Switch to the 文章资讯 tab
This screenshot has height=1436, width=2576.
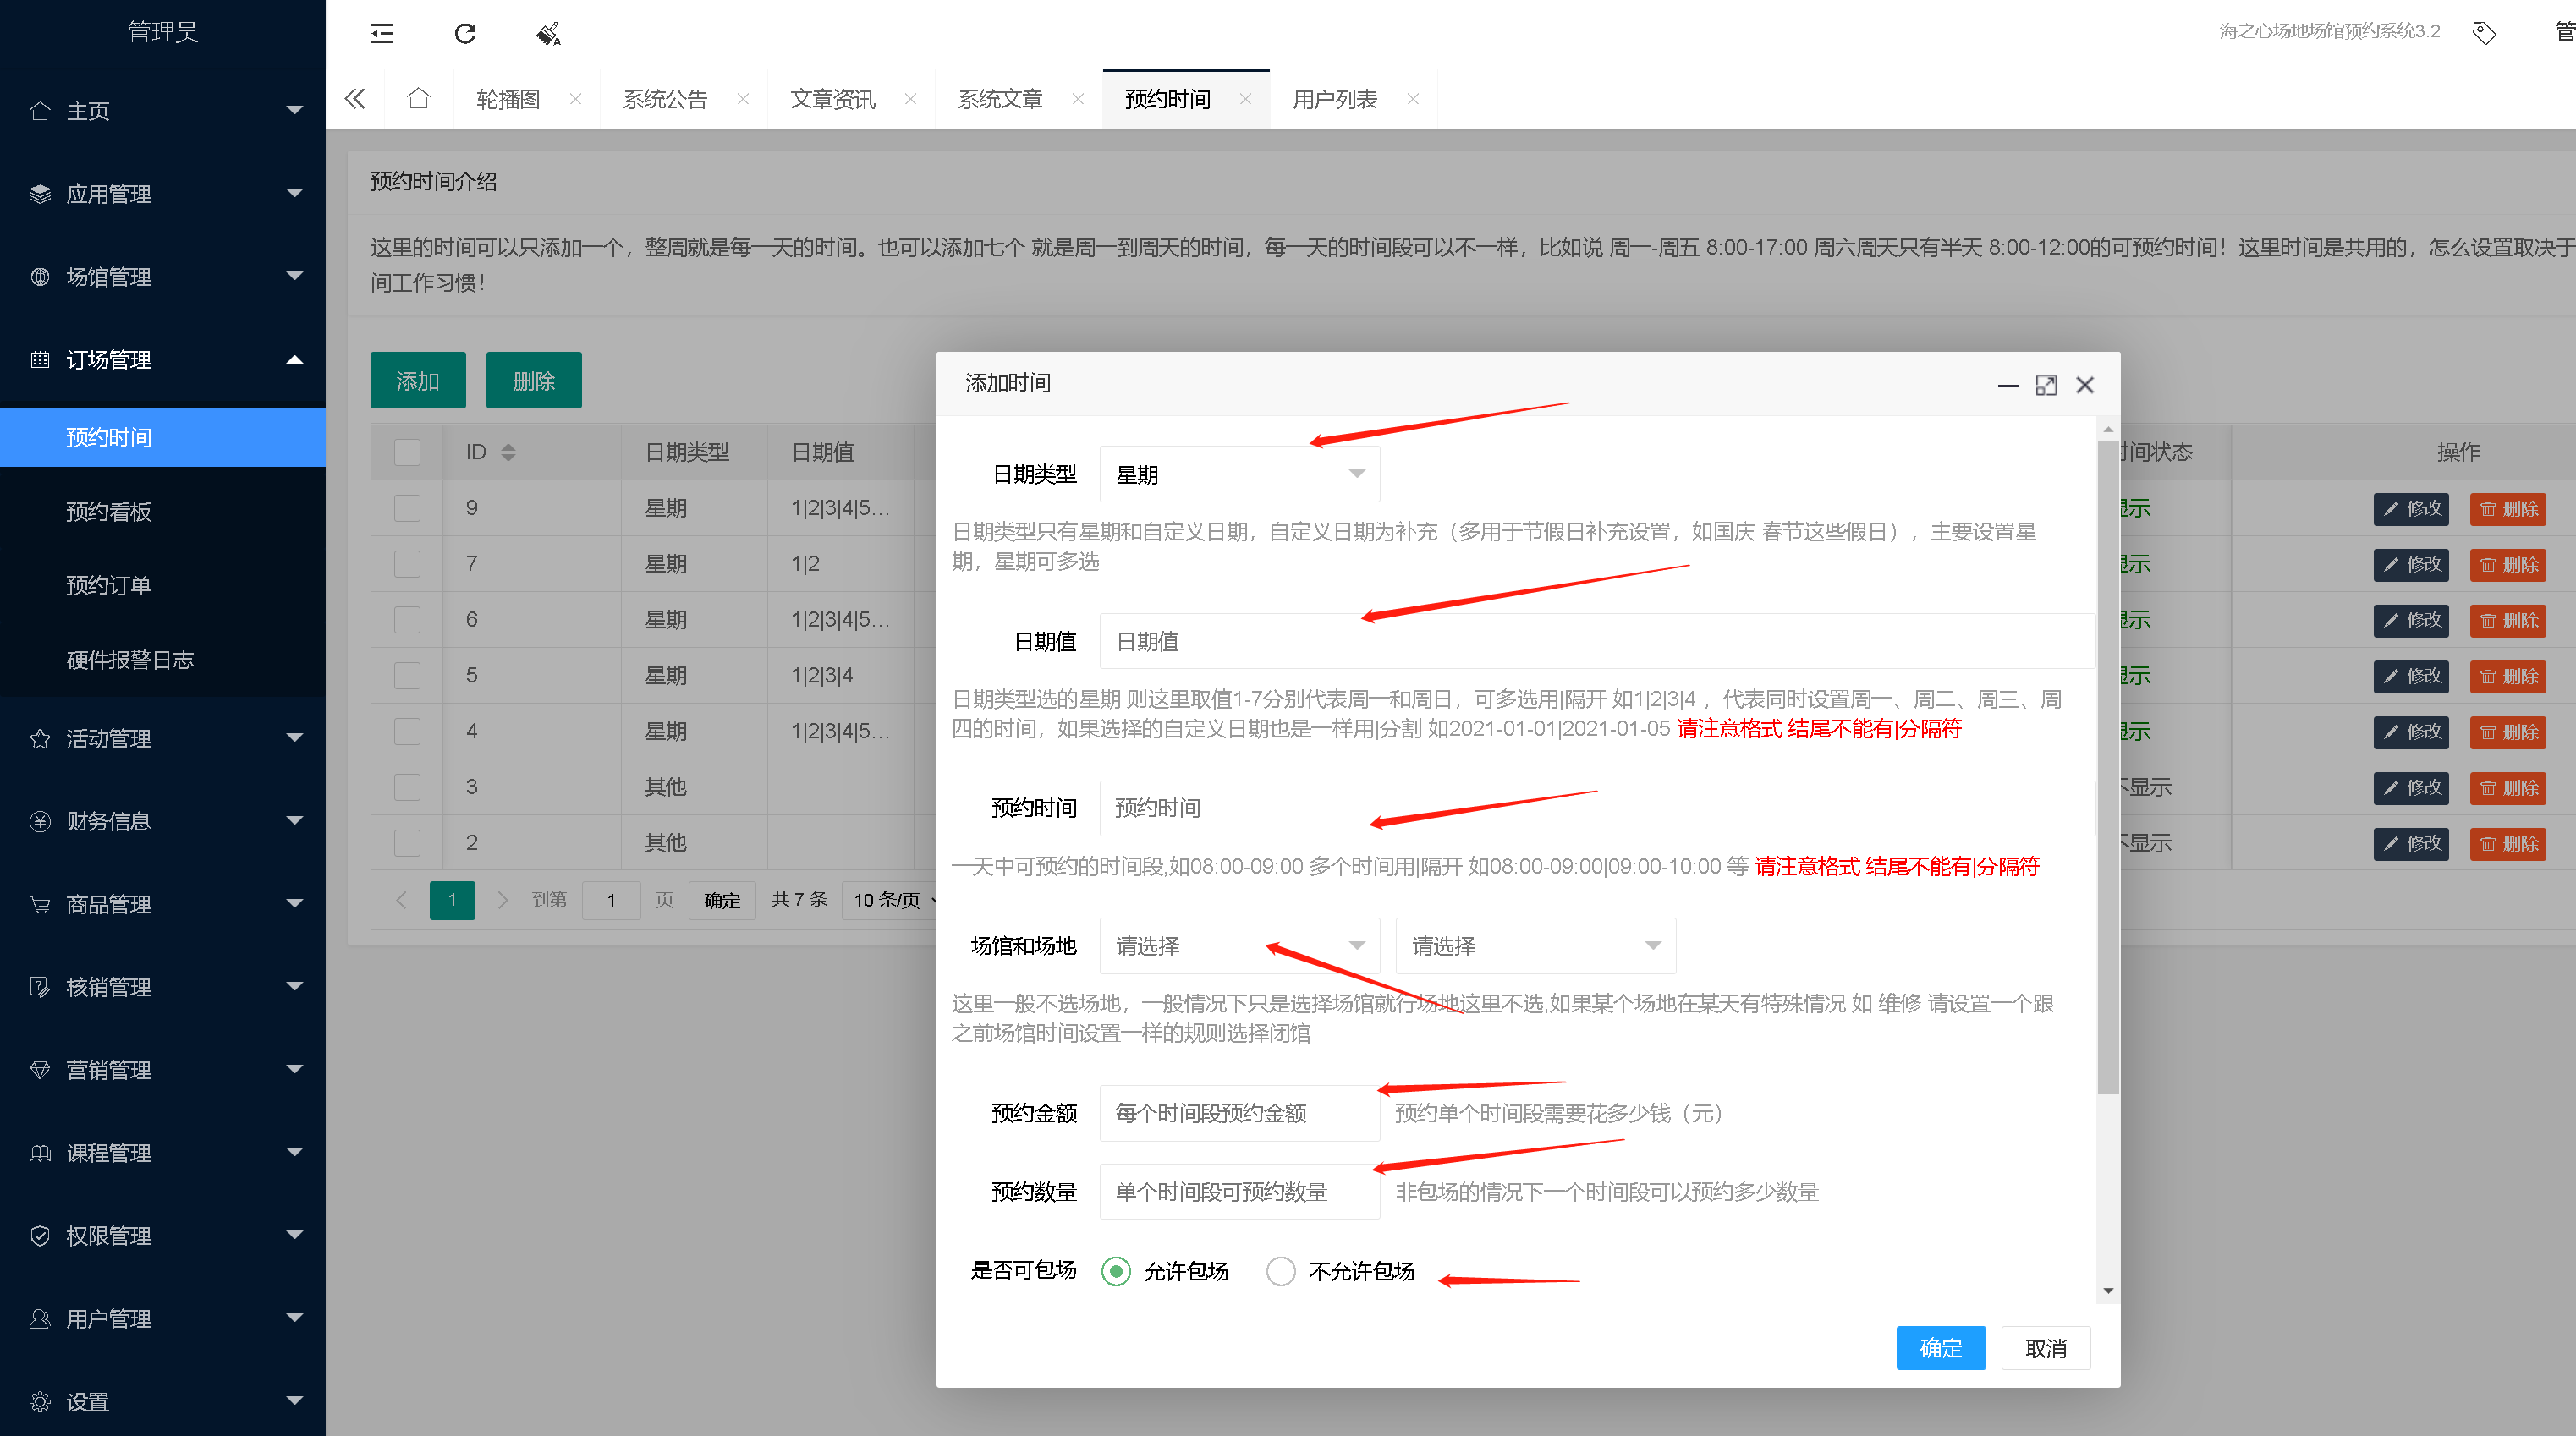(832, 99)
